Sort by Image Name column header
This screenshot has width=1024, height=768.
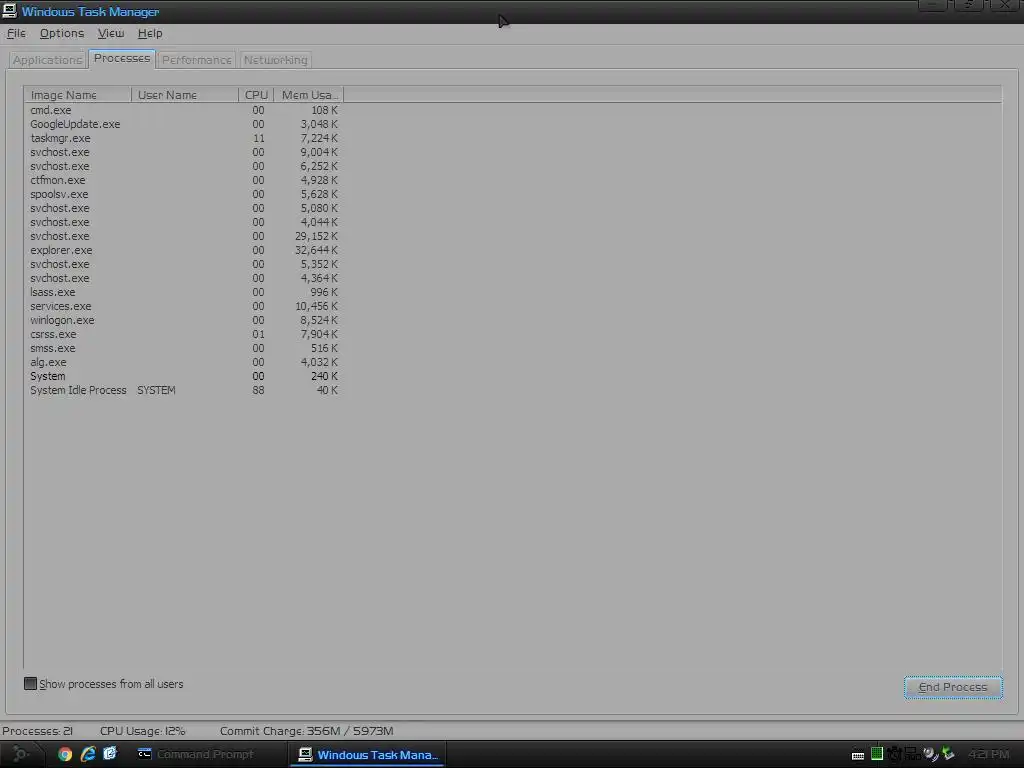[x=78, y=95]
